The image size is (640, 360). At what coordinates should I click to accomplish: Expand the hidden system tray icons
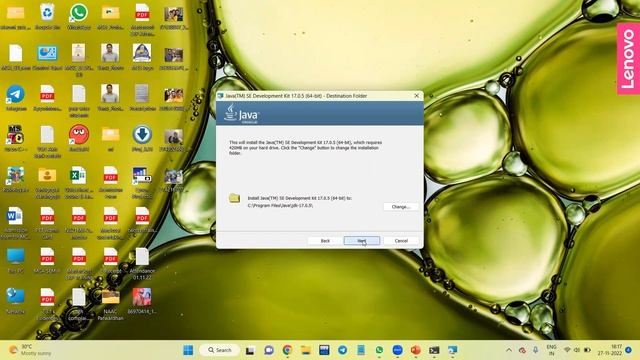[x=509, y=350]
